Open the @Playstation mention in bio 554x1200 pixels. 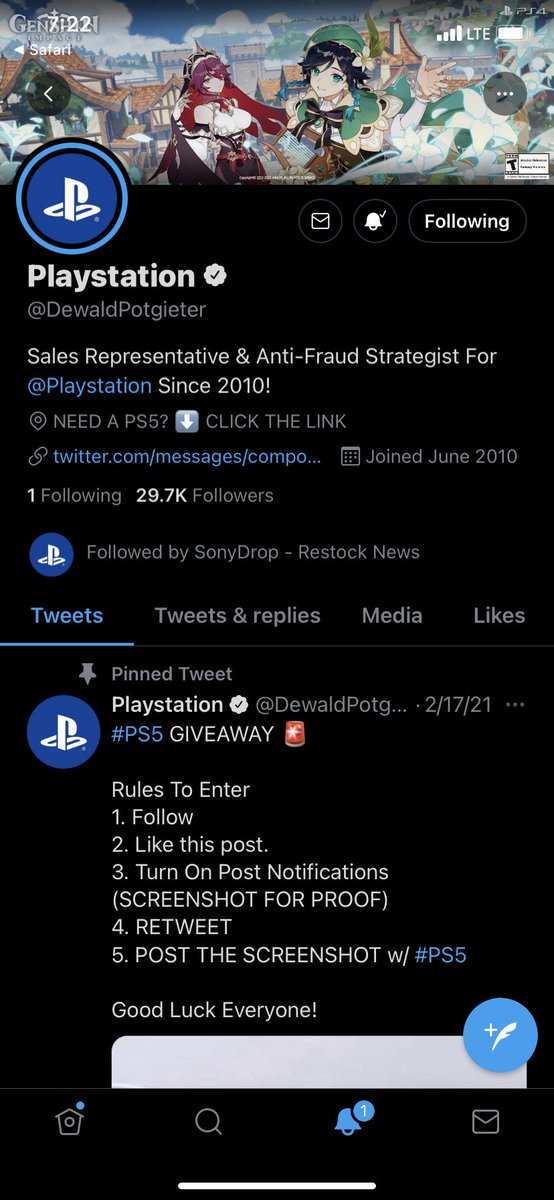[x=90, y=385]
